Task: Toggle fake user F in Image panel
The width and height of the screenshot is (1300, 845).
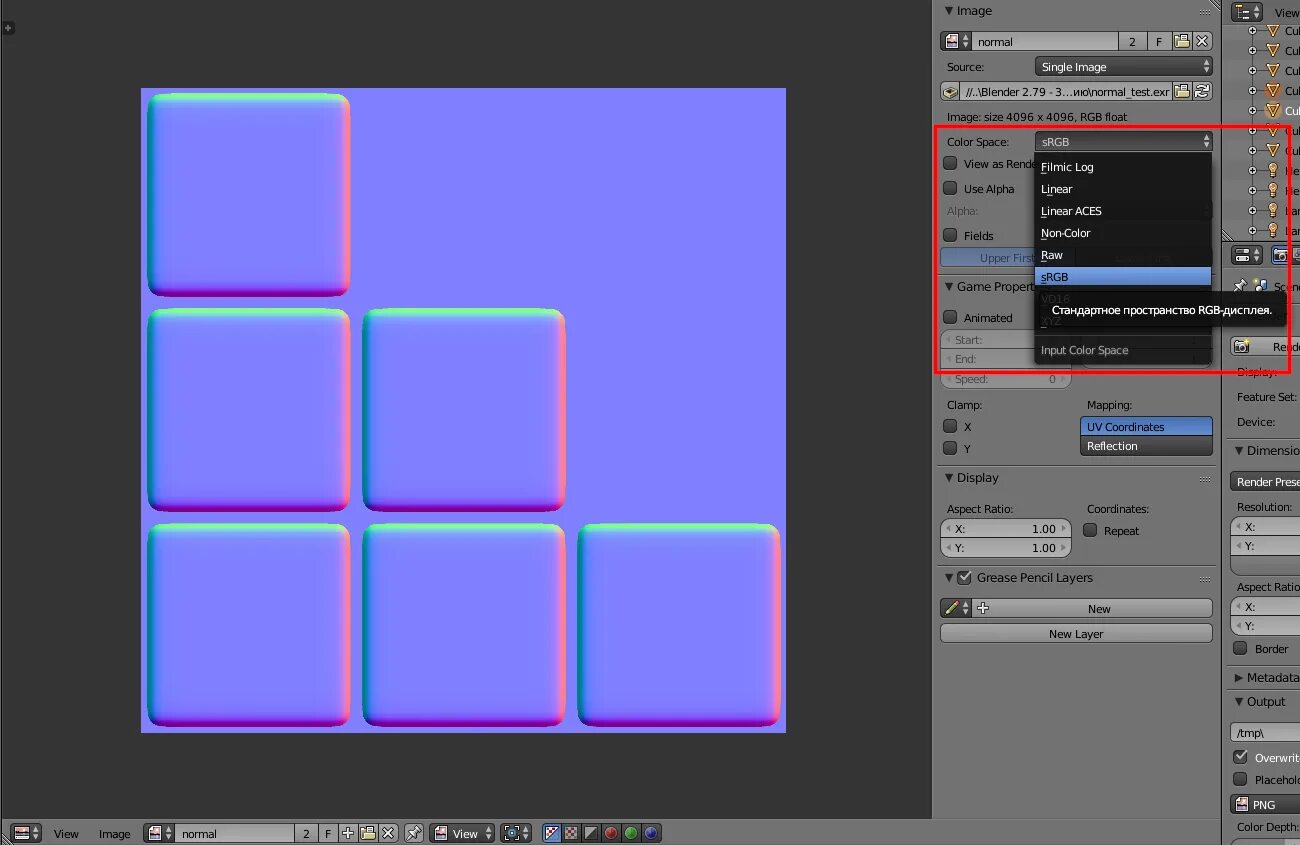Action: [x=1159, y=41]
